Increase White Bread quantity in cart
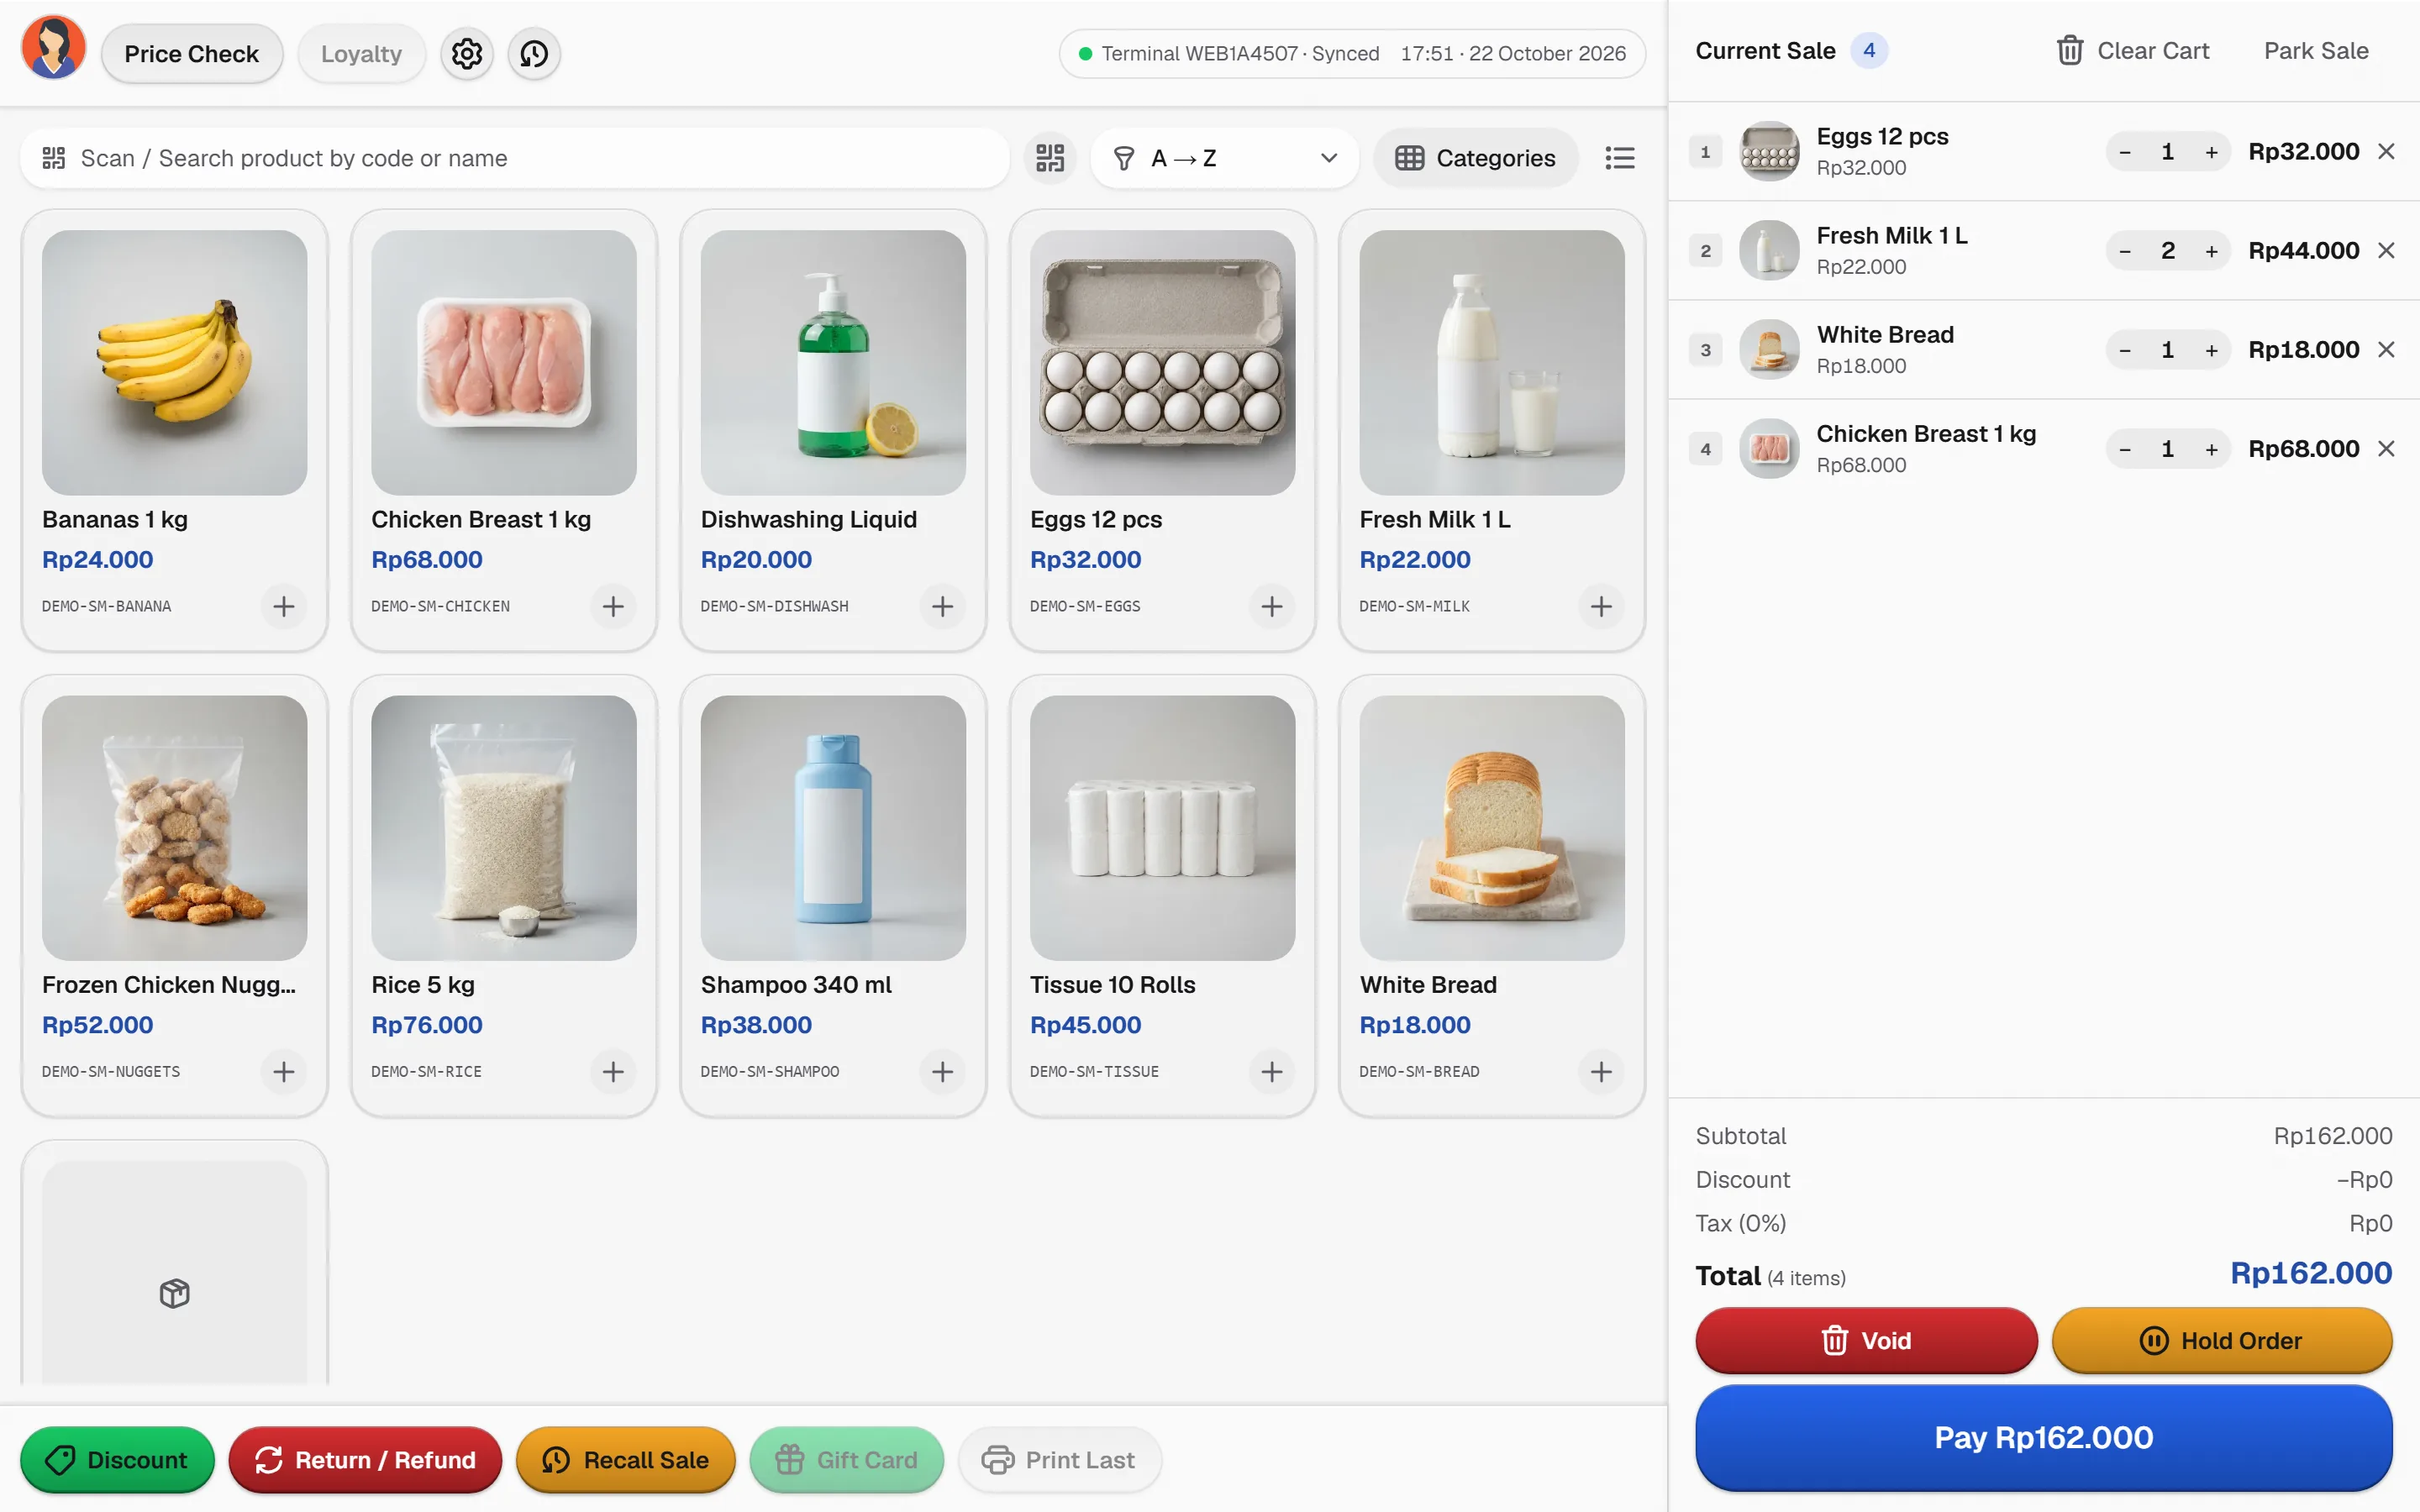The image size is (2420, 1512). (x=2211, y=350)
